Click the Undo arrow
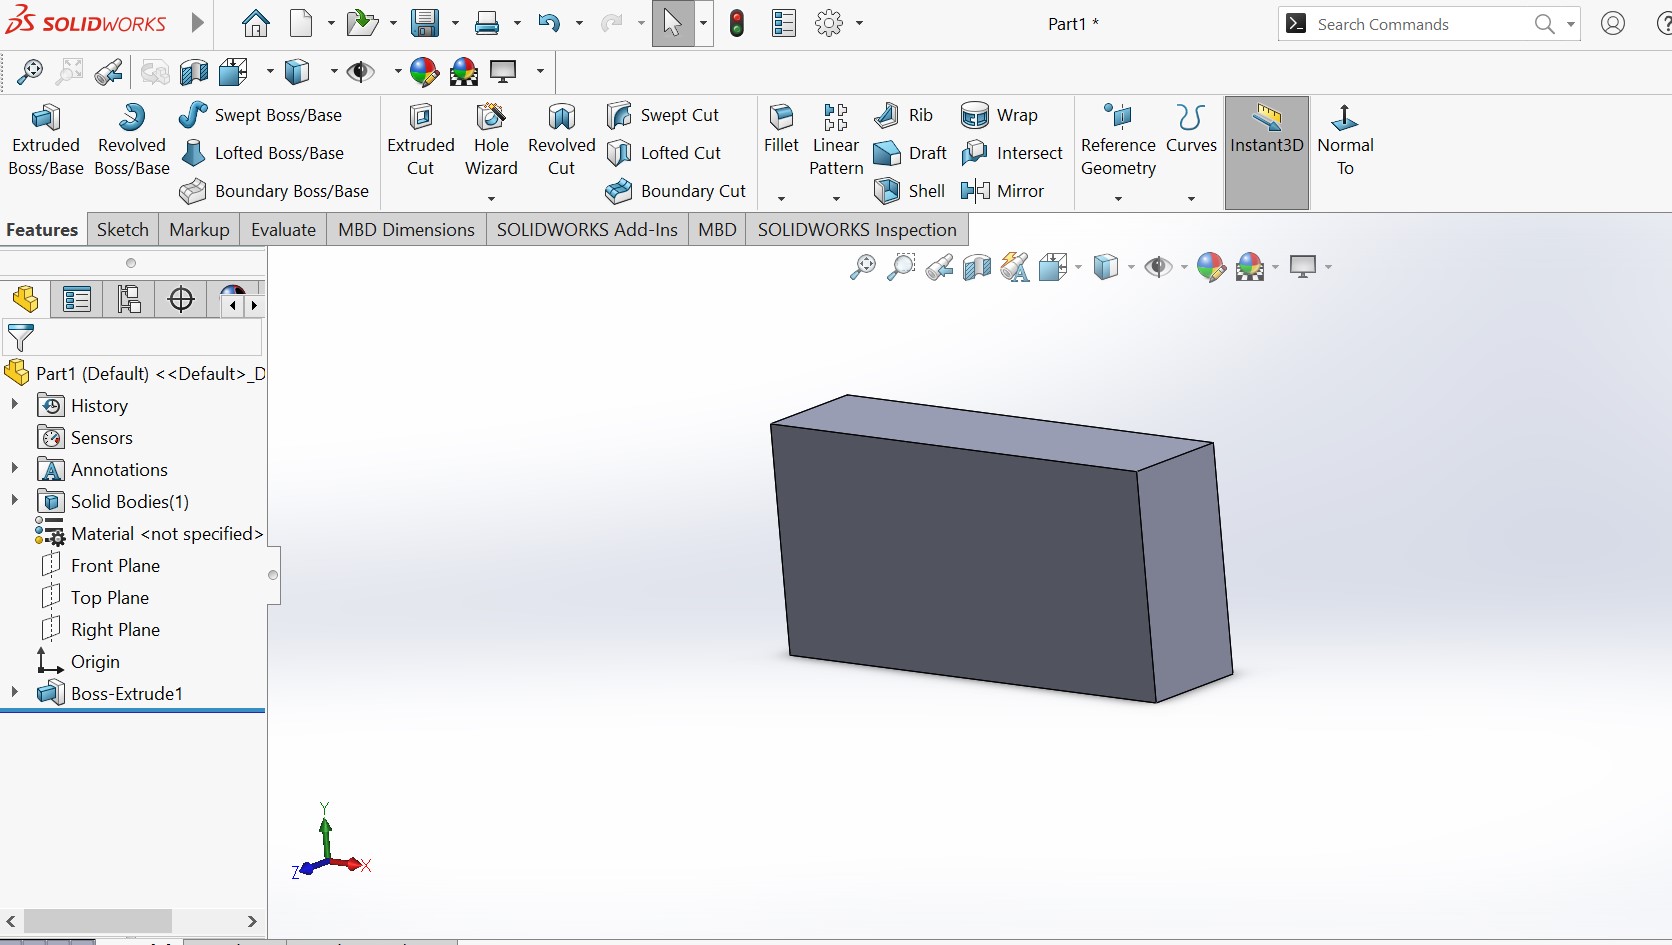This screenshot has height=945, width=1672. [x=548, y=24]
